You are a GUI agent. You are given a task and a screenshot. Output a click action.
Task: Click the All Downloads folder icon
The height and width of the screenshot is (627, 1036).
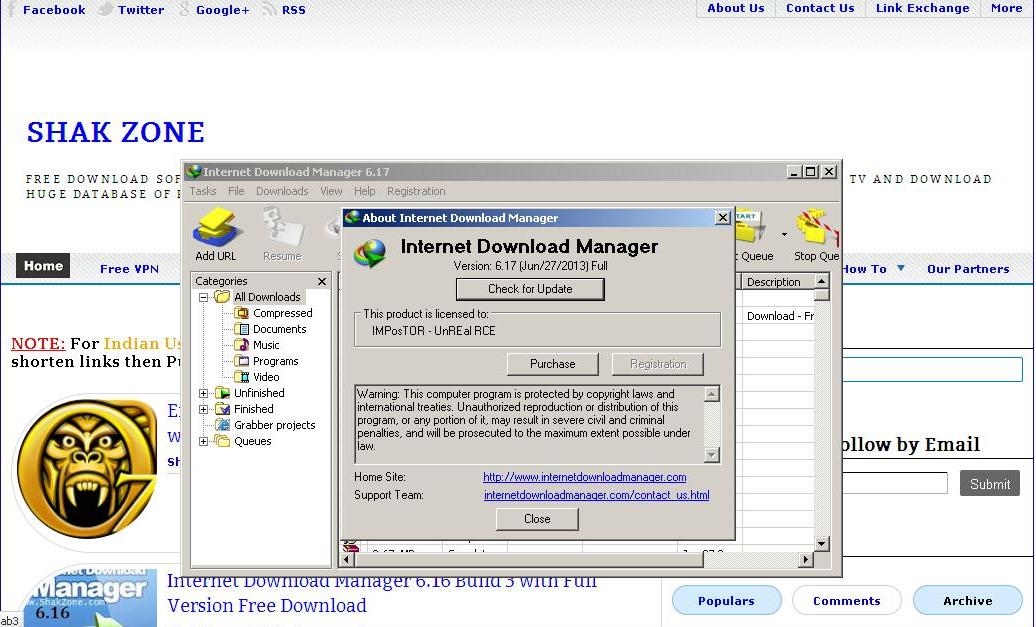tap(223, 297)
